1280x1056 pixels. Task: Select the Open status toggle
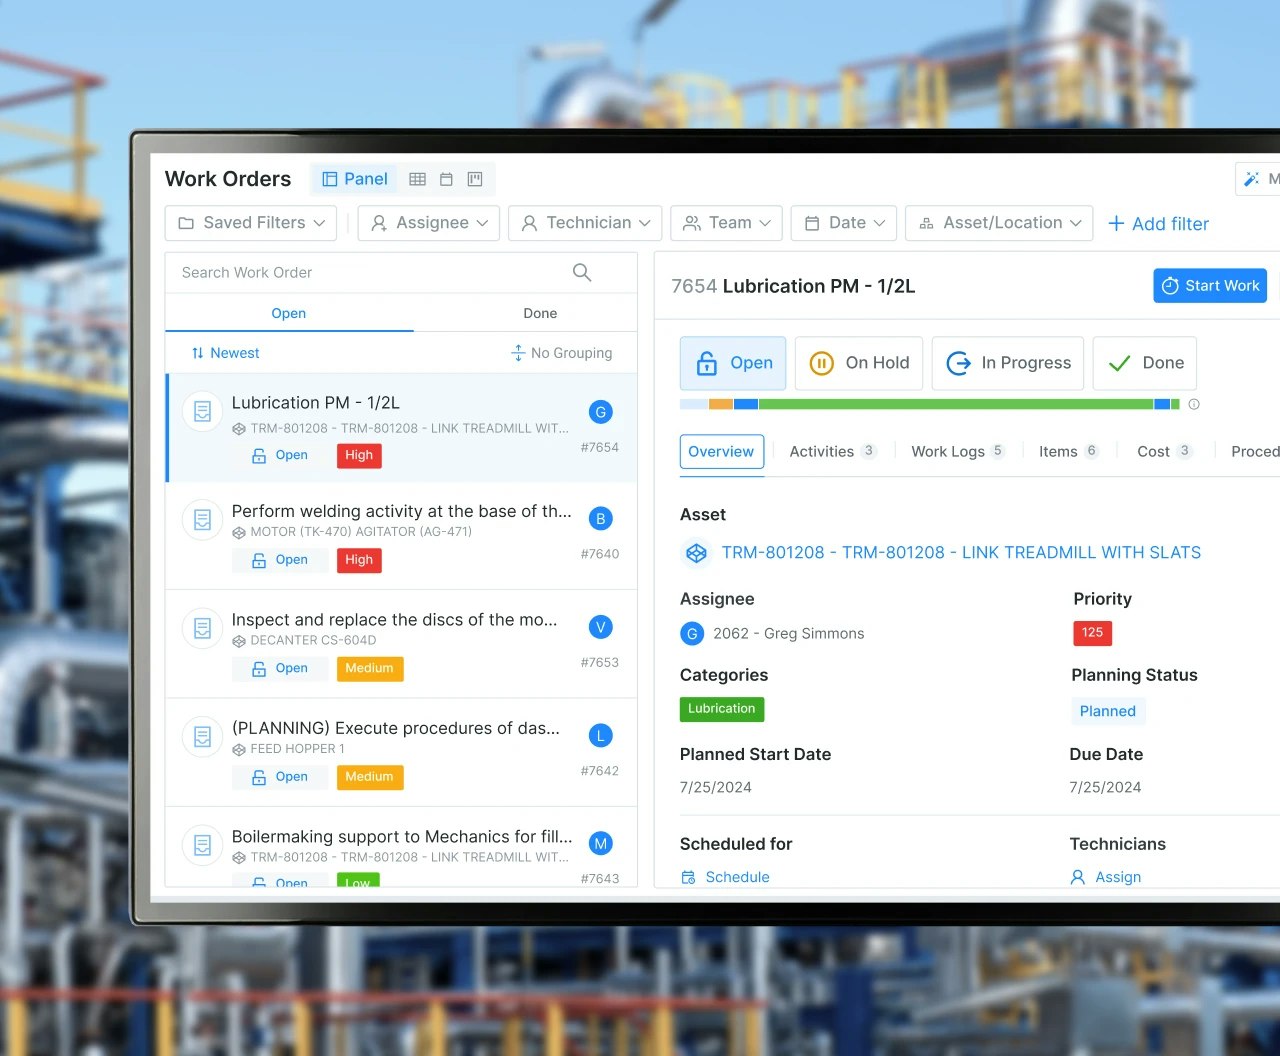pos(733,363)
